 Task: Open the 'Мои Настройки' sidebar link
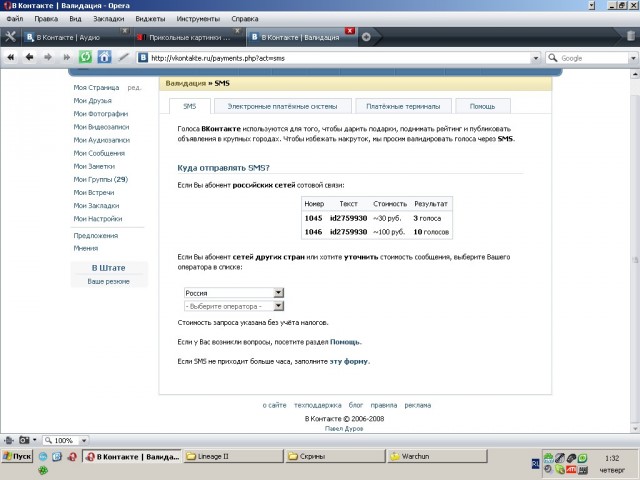tap(98, 218)
